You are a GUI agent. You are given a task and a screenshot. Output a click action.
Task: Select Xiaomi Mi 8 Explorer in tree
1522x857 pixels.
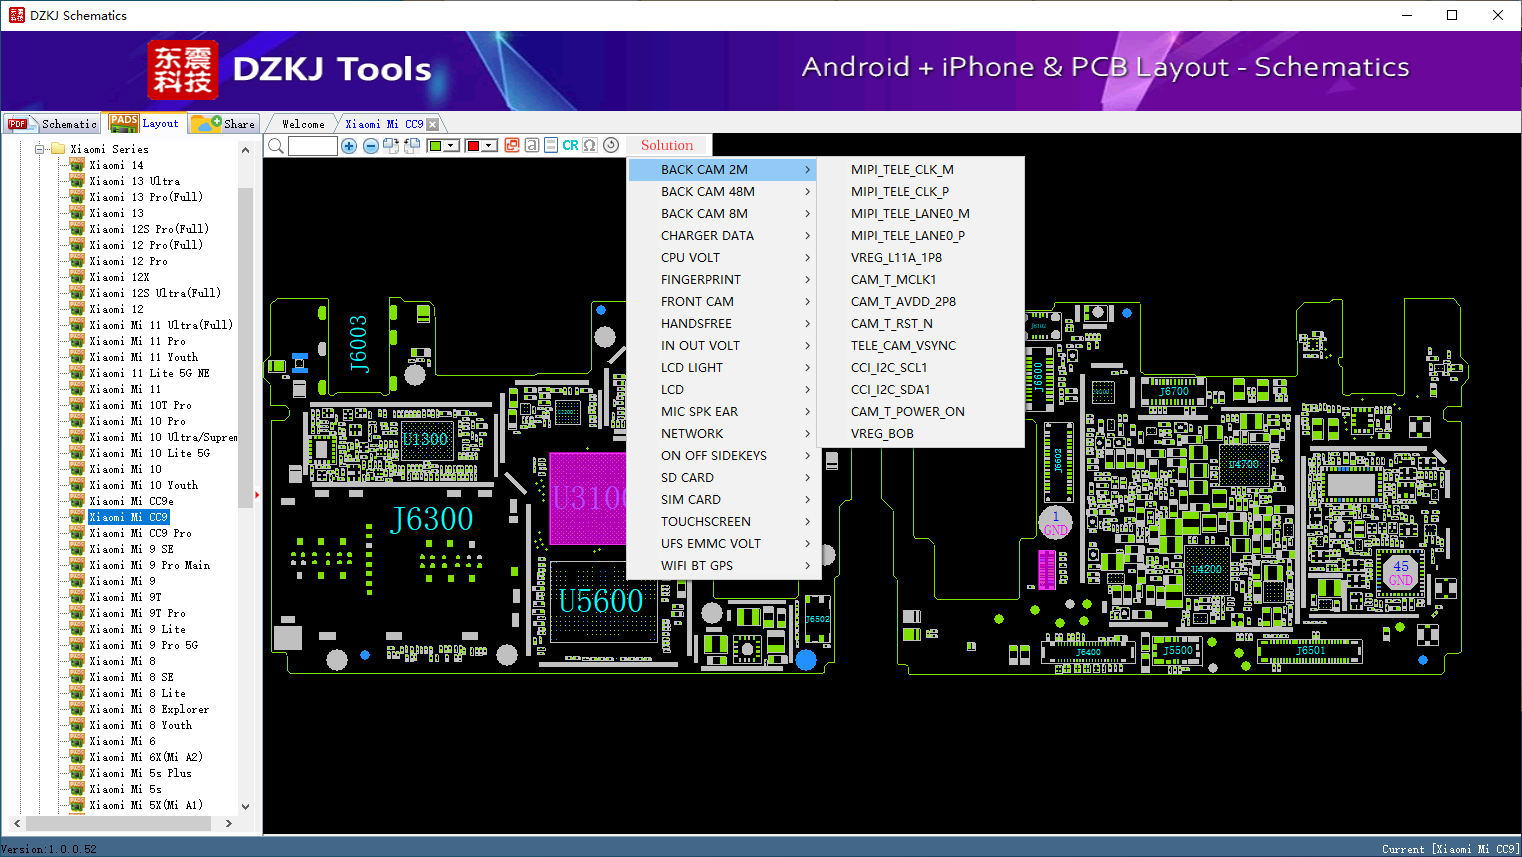click(149, 709)
